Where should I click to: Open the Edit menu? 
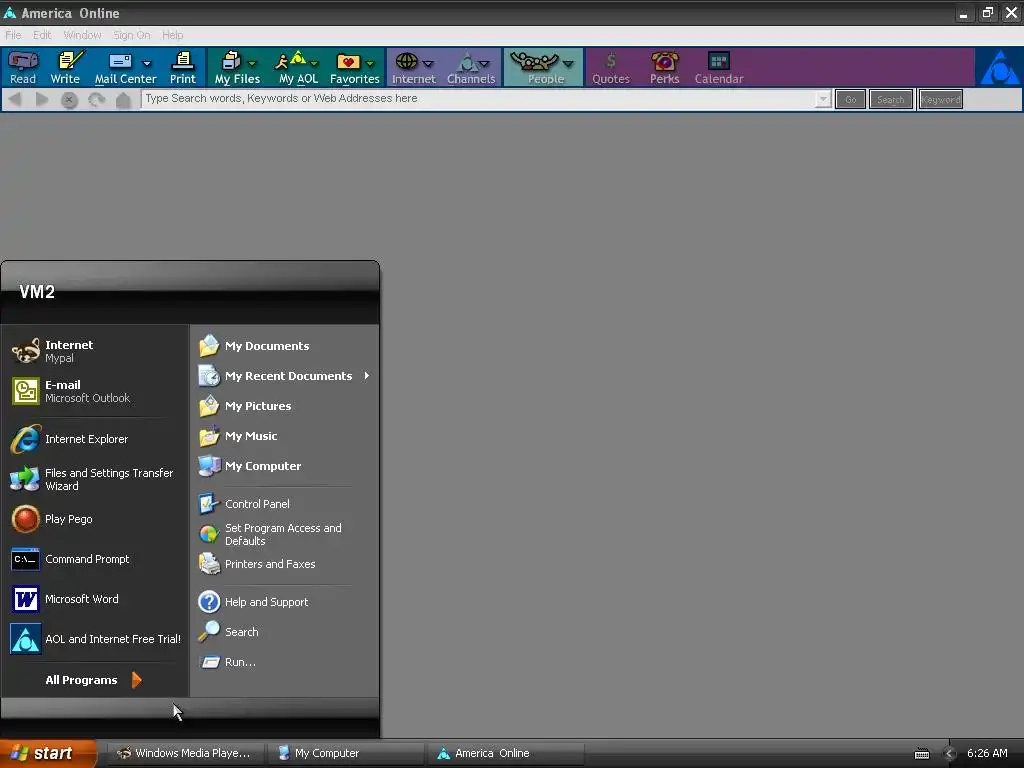point(42,35)
